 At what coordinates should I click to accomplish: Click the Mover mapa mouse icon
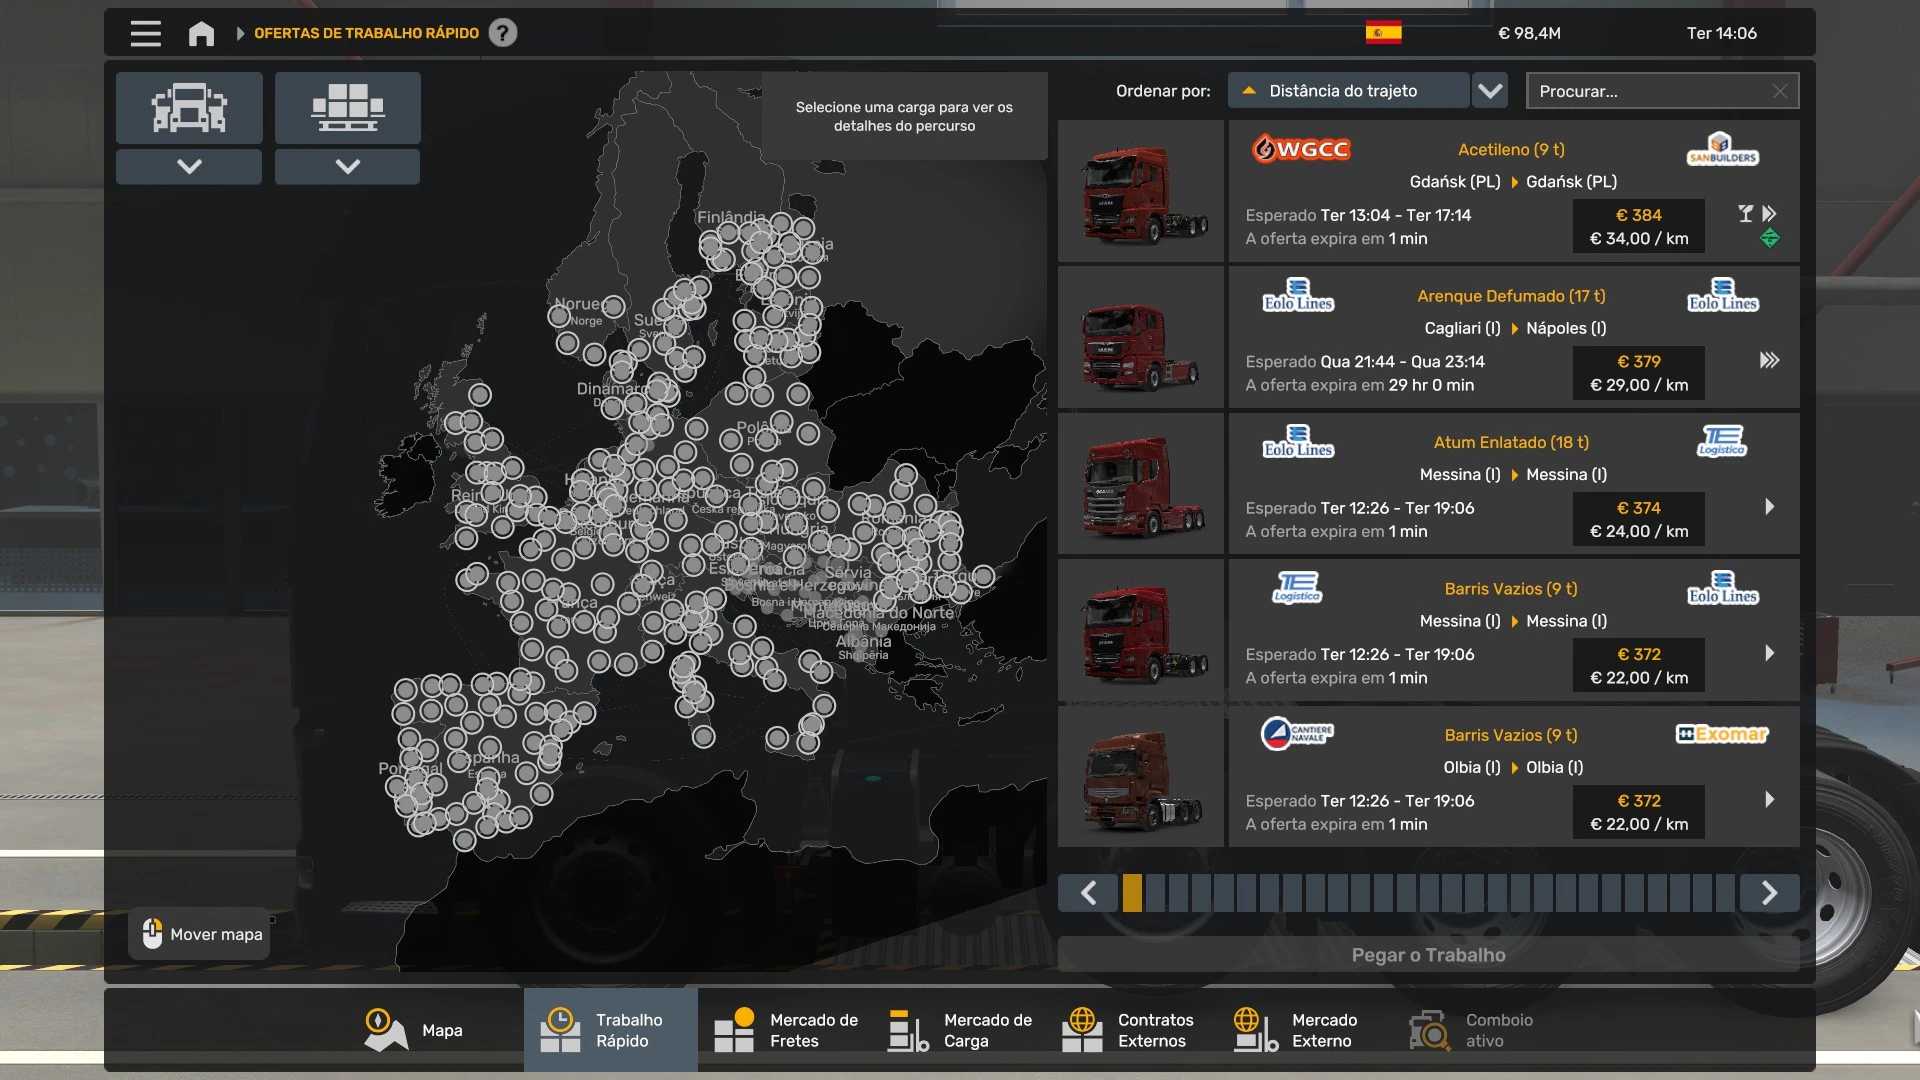[152, 933]
